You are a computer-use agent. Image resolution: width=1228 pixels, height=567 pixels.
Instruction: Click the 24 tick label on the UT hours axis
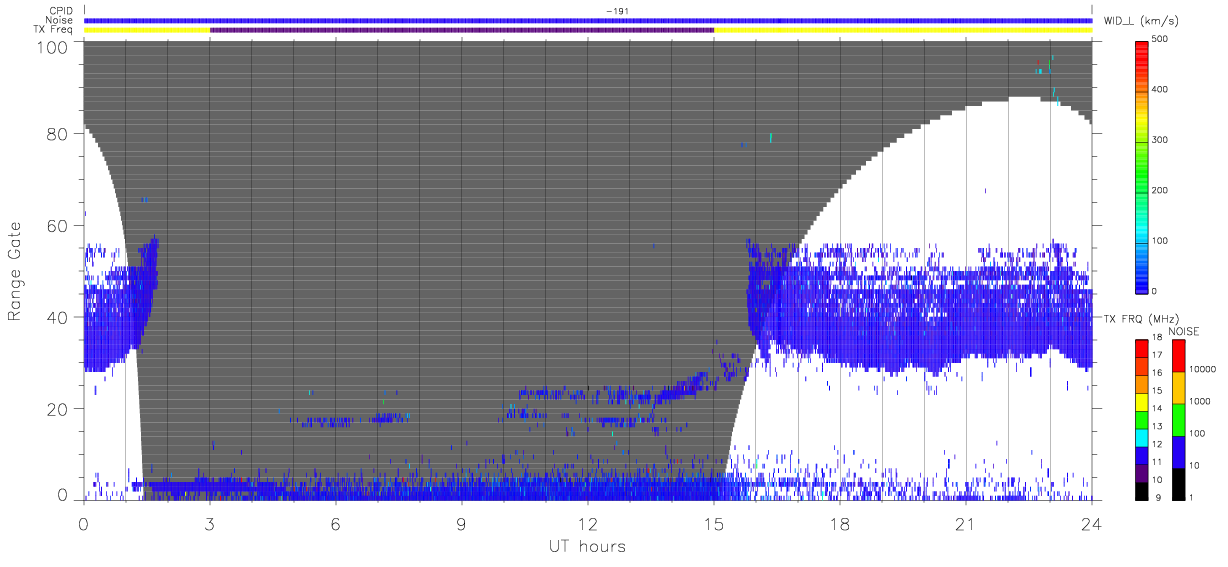click(1092, 523)
